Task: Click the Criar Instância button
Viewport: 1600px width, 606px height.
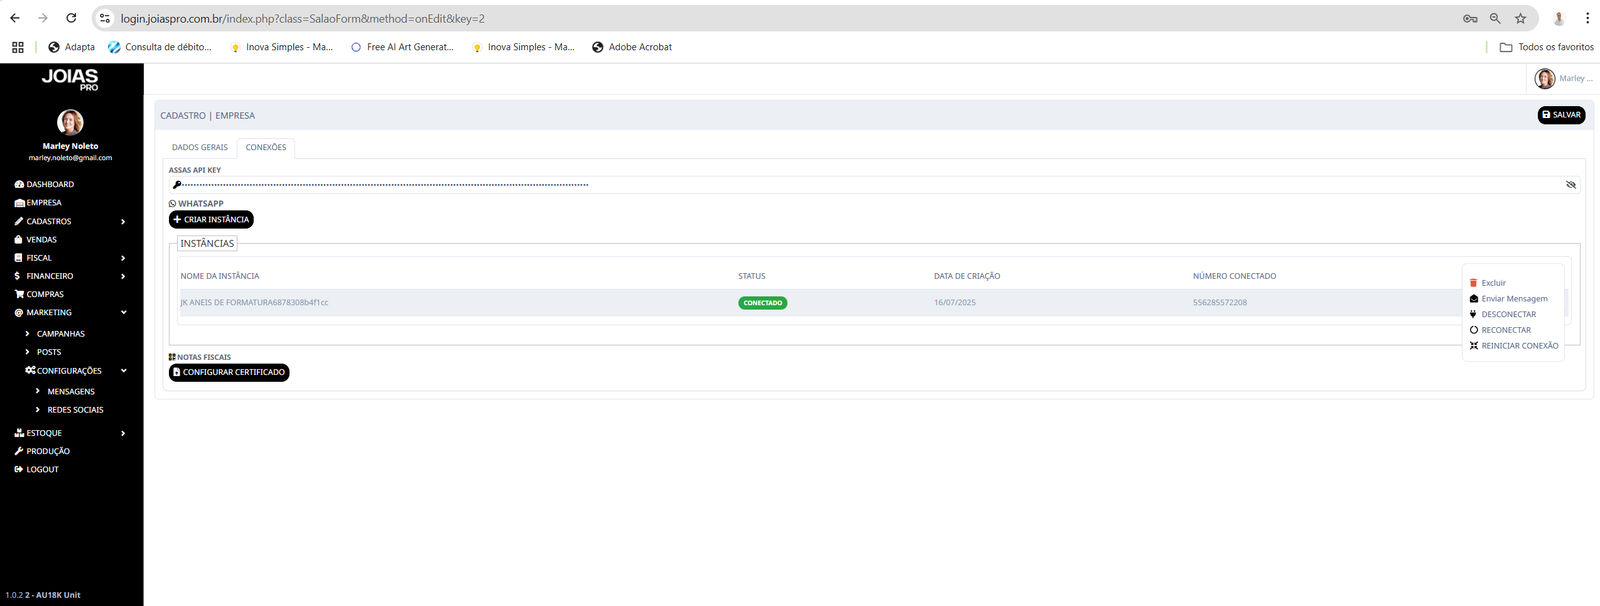Action: tap(211, 220)
